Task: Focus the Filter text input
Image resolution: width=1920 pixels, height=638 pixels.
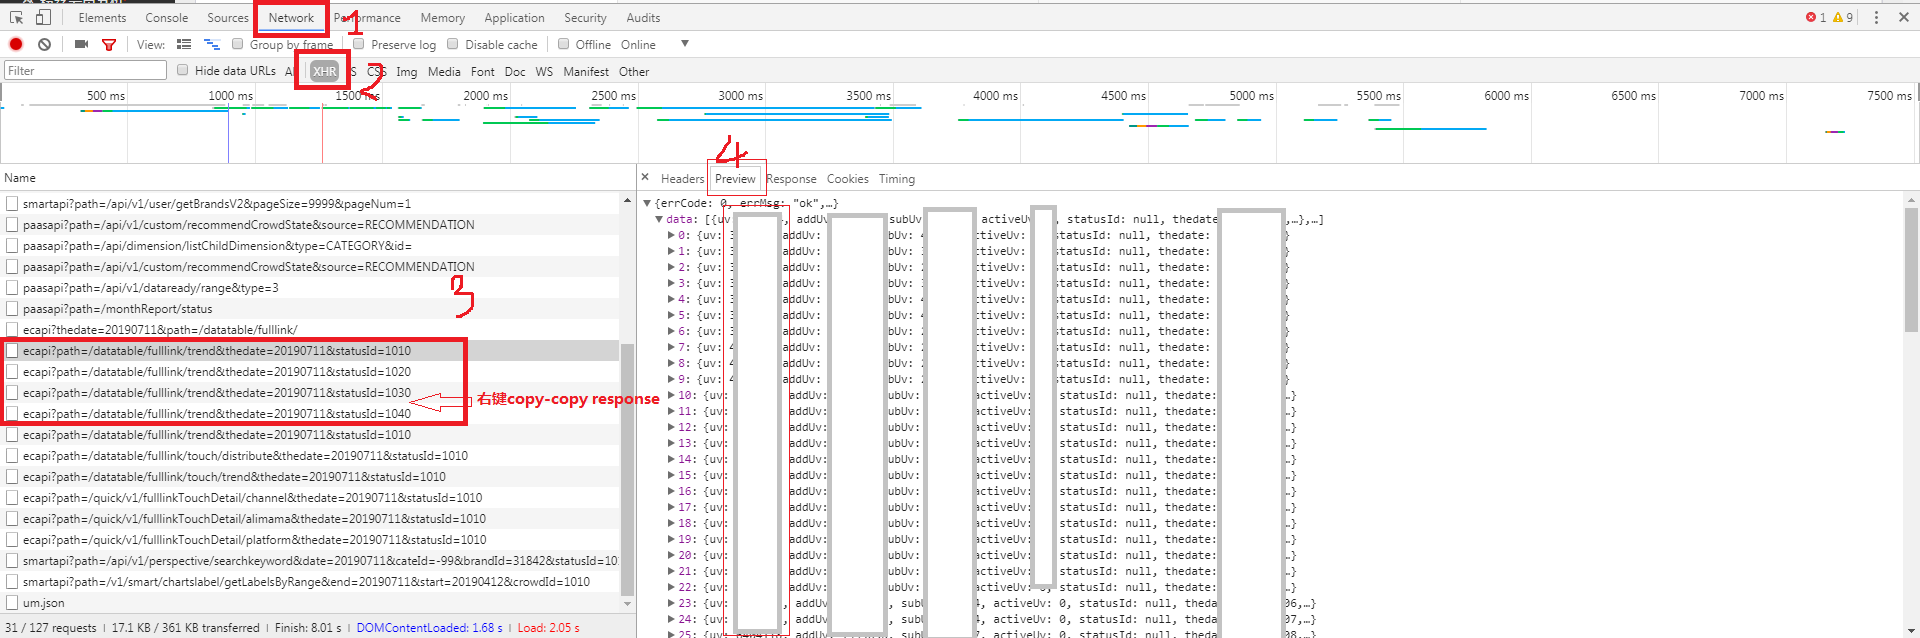Action: 85,70
